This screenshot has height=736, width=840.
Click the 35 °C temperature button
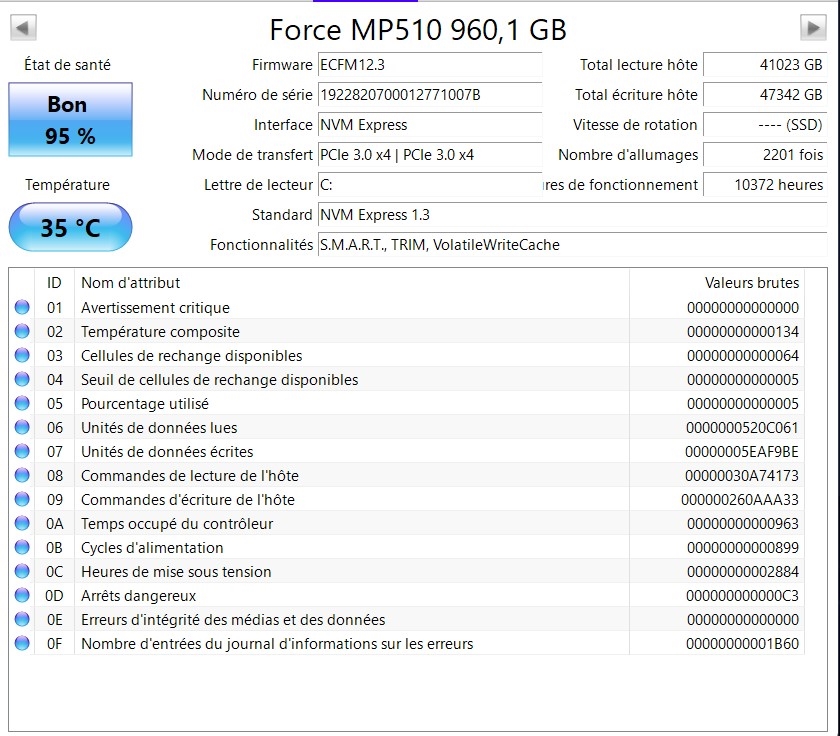pos(70,227)
